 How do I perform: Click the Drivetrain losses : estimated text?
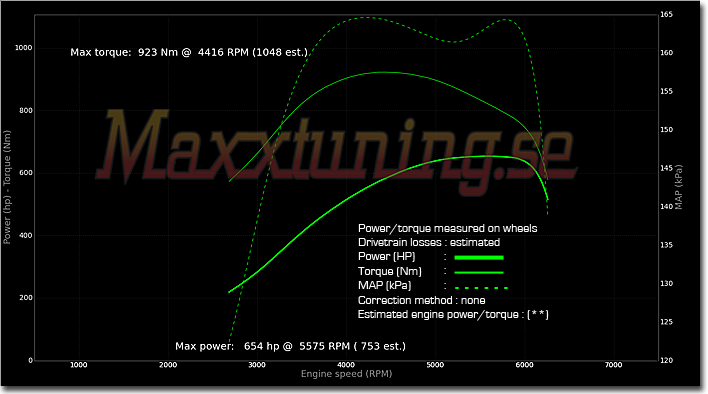(x=429, y=242)
